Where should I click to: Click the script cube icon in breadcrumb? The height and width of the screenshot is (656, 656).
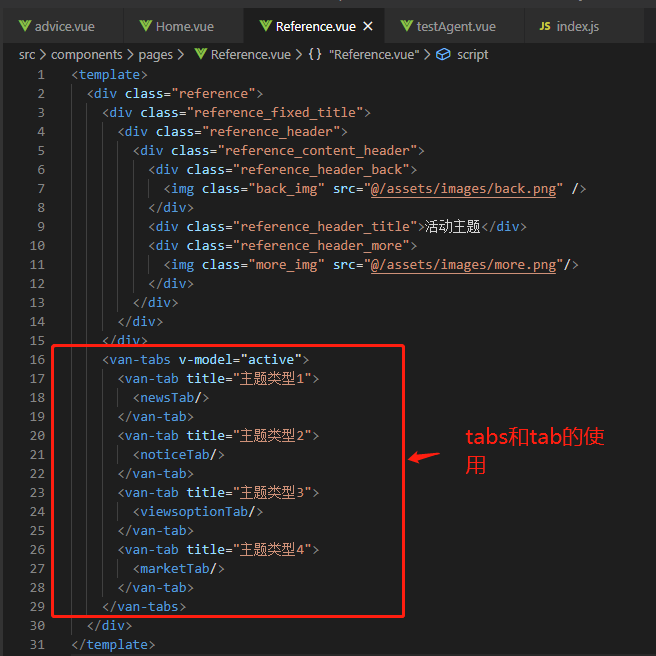click(443, 54)
